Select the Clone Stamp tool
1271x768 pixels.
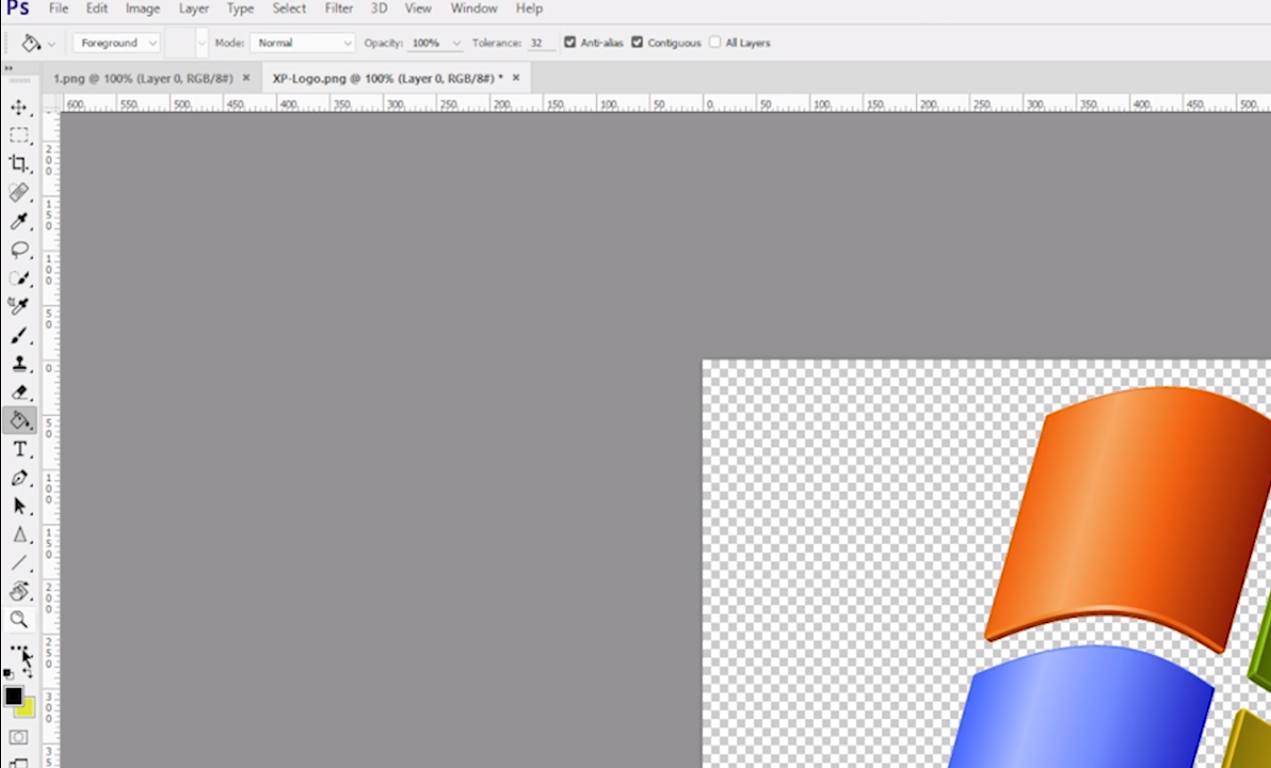coord(19,364)
